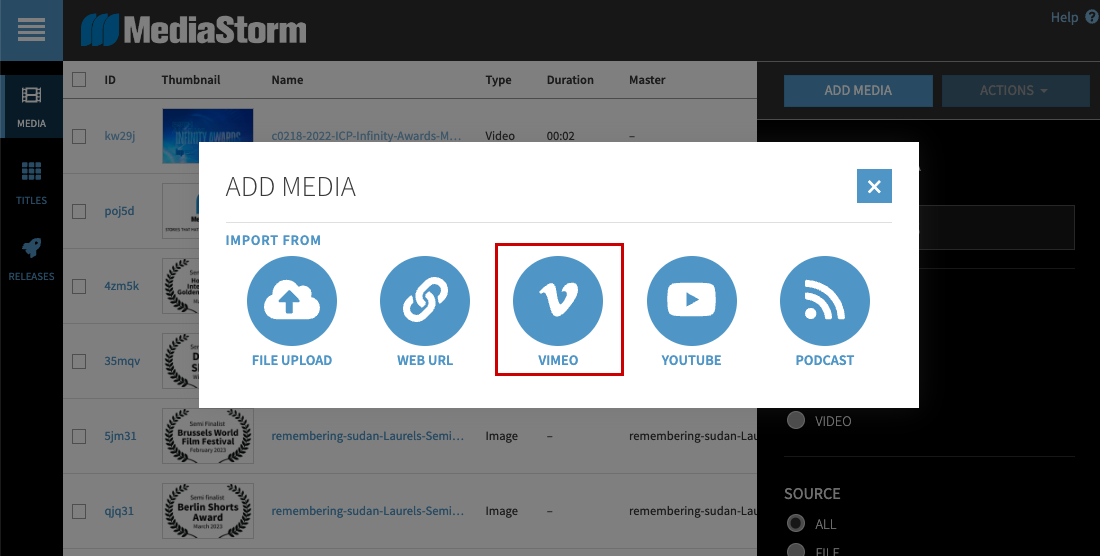Open media ID poj5d
1100x556 pixels.
click(119, 211)
